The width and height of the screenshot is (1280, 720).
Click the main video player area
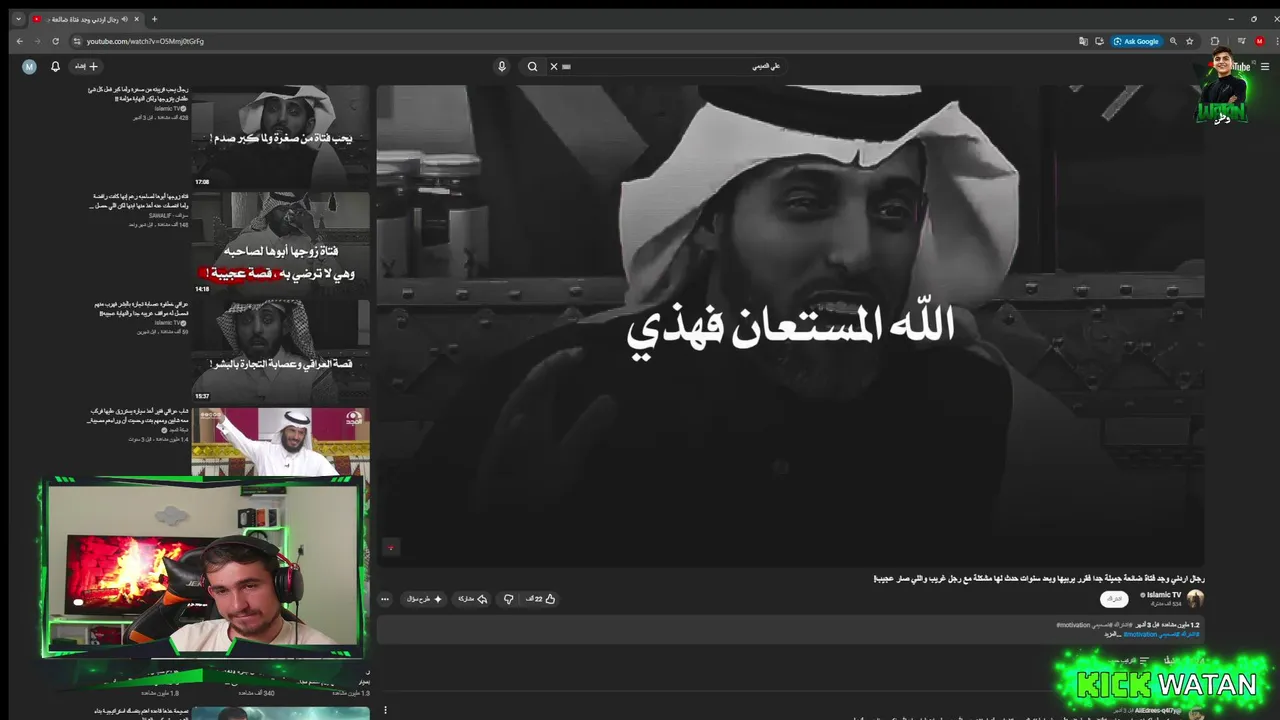pos(790,325)
